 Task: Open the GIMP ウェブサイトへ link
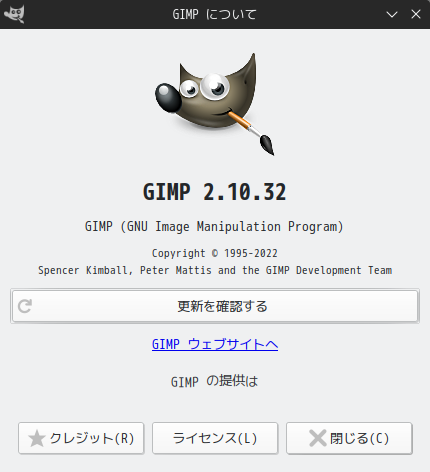[215, 344]
